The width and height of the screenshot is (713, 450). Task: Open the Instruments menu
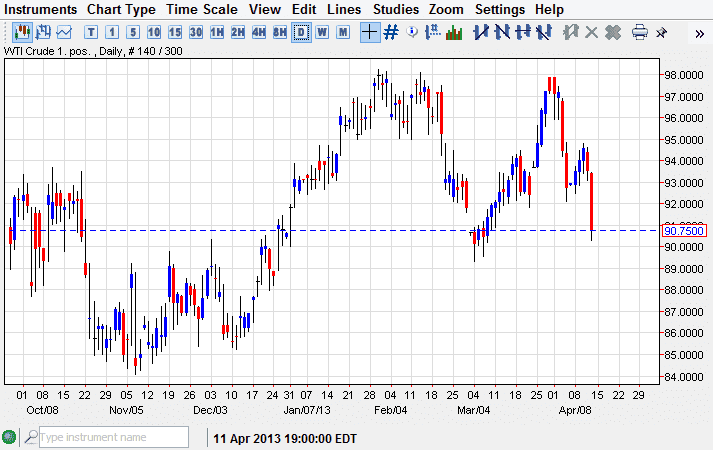tap(40, 9)
